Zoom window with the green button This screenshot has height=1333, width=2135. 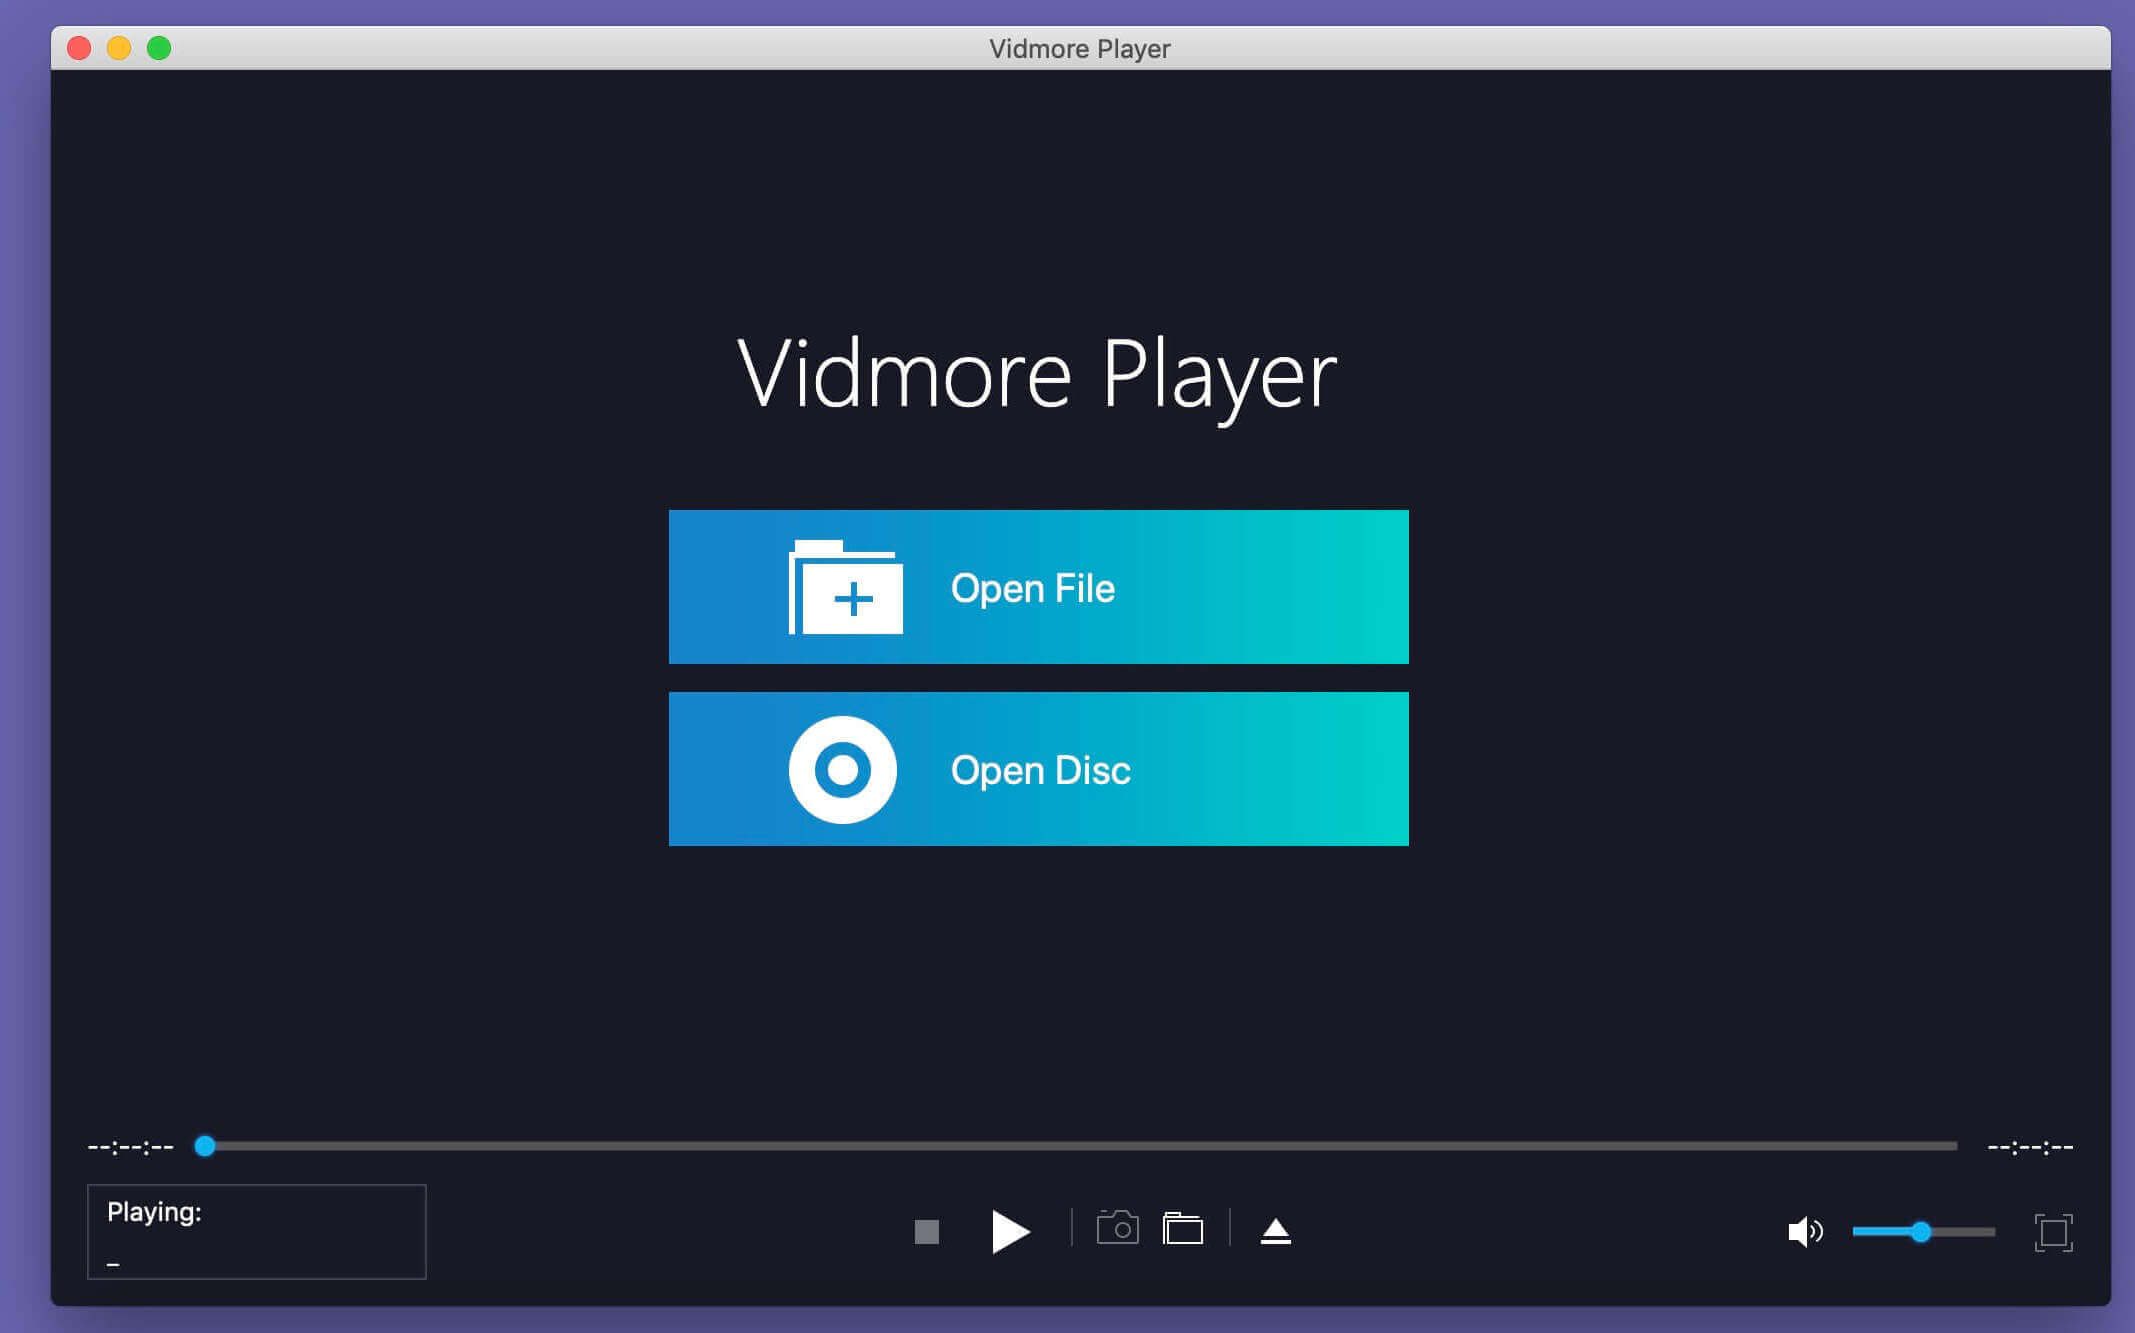pos(159,48)
